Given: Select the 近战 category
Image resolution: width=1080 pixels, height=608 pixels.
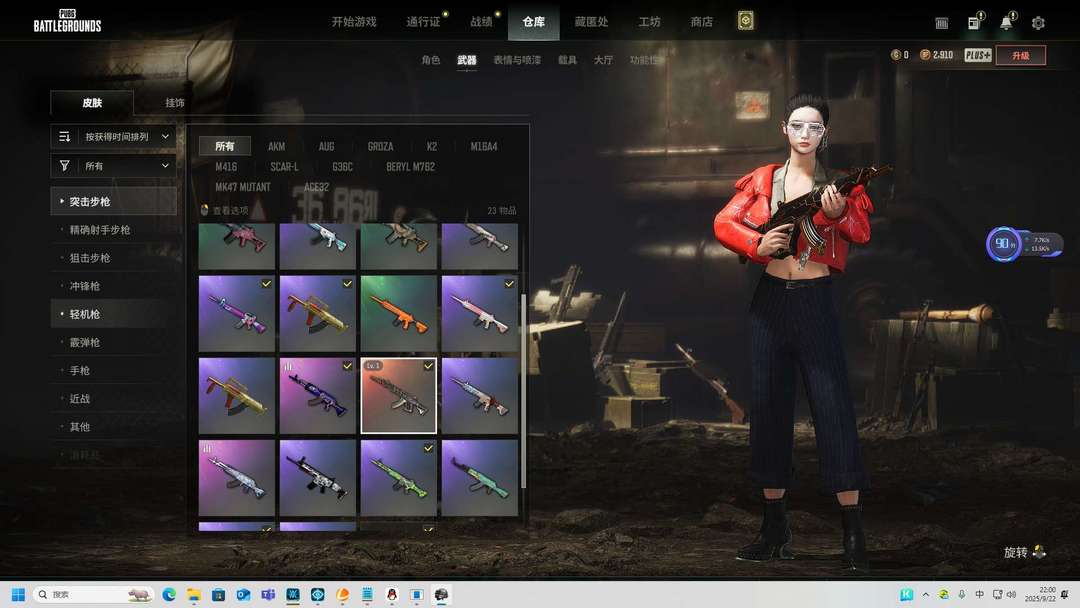Looking at the screenshot, I should pos(80,399).
